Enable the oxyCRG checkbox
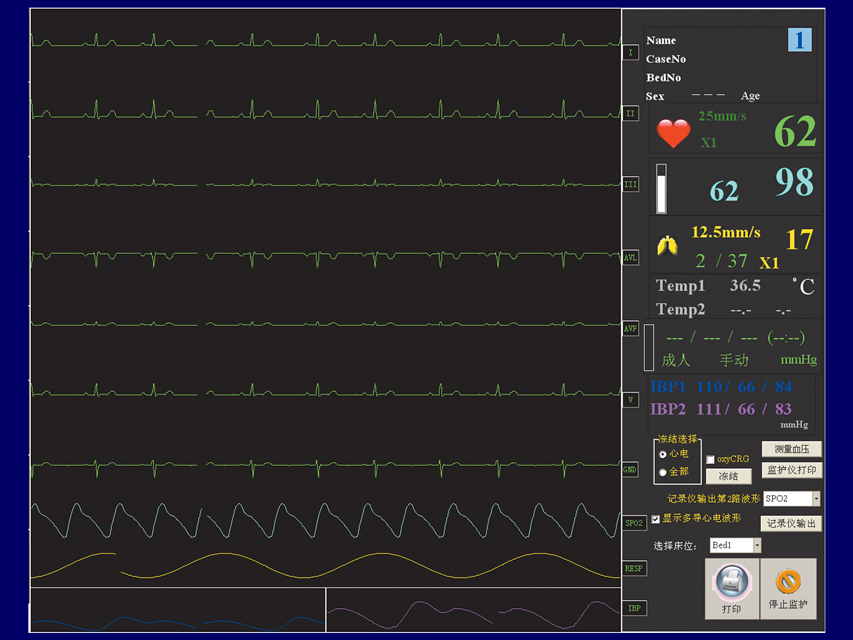 pos(710,460)
